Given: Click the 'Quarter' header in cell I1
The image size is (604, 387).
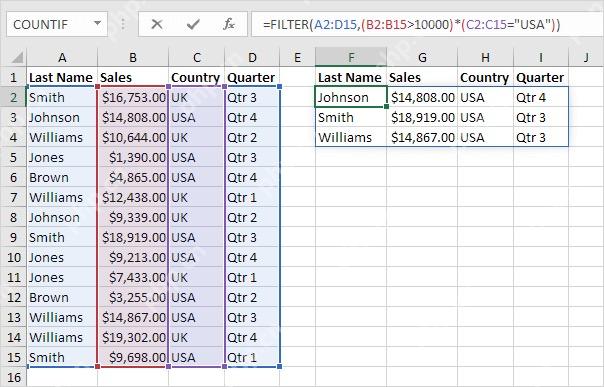Looking at the screenshot, I should (x=540, y=77).
